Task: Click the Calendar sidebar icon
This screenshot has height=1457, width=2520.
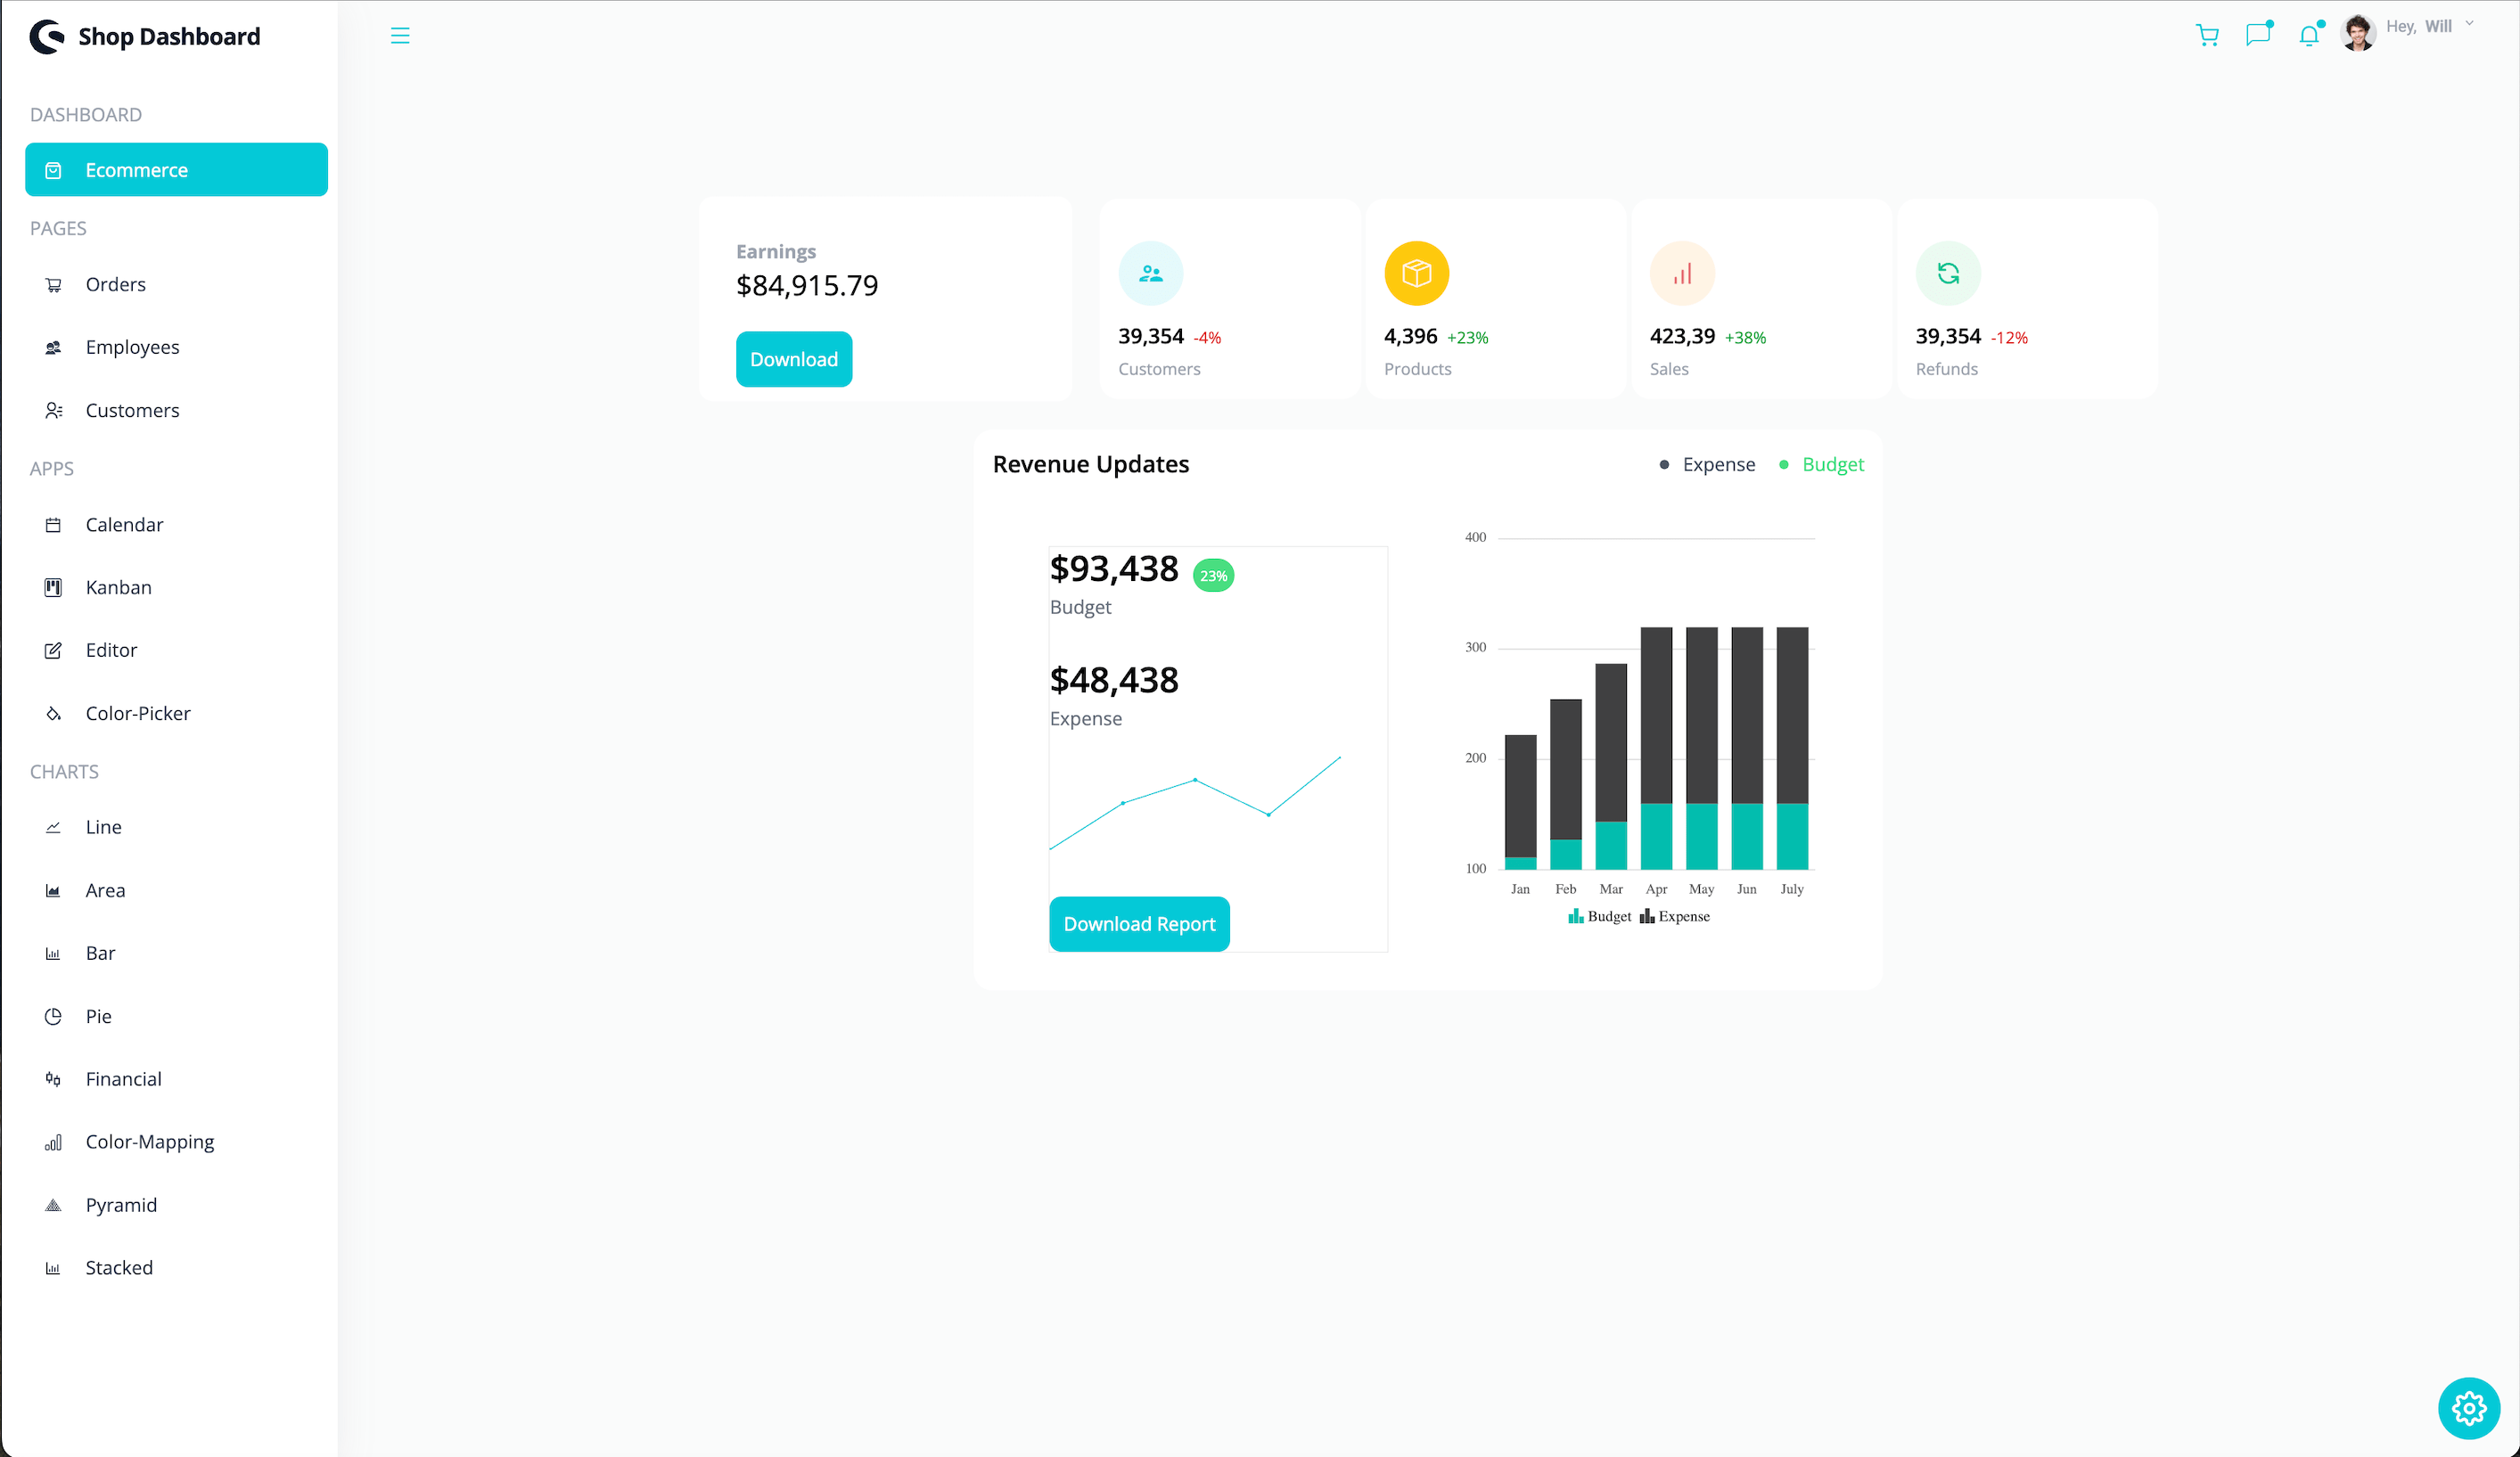Action: pyautogui.click(x=53, y=524)
